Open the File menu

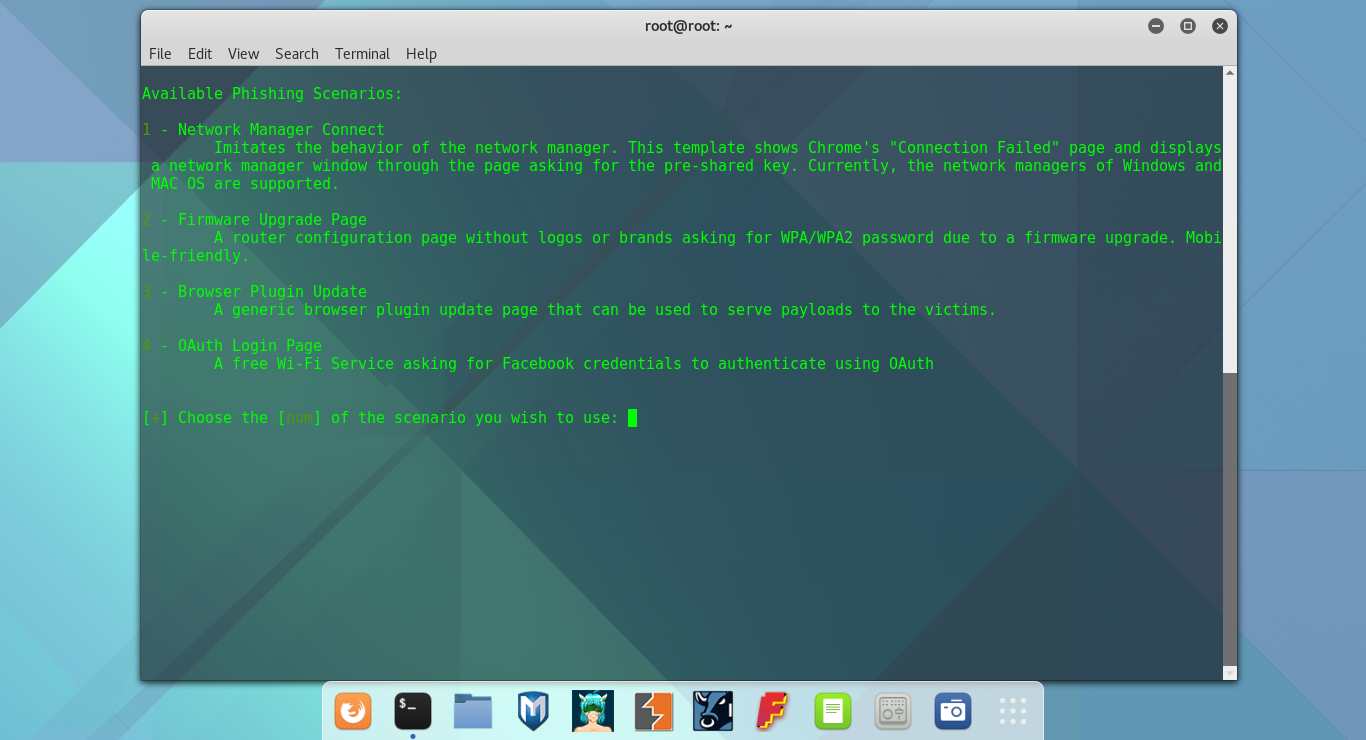(x=160, y=54)
